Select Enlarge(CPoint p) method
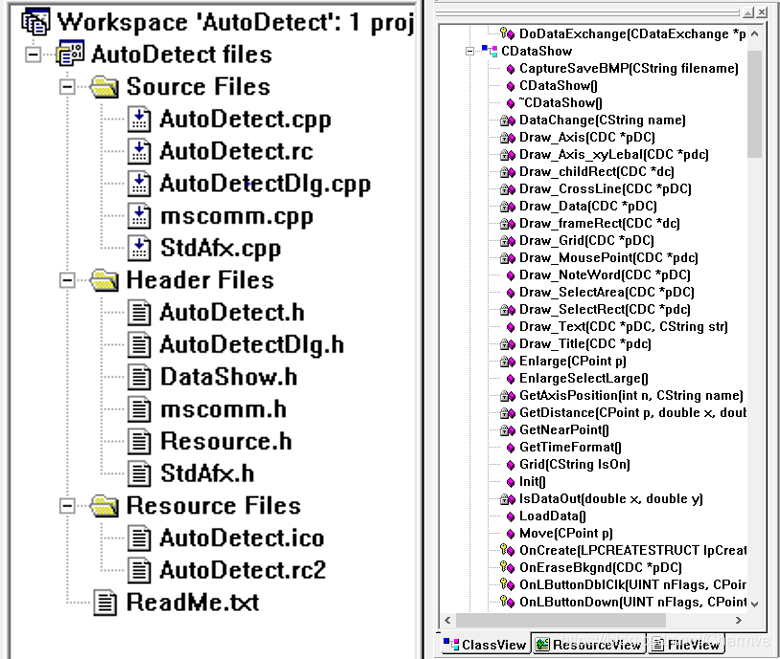This screenshot has height=659, width=780. (573, 361)
